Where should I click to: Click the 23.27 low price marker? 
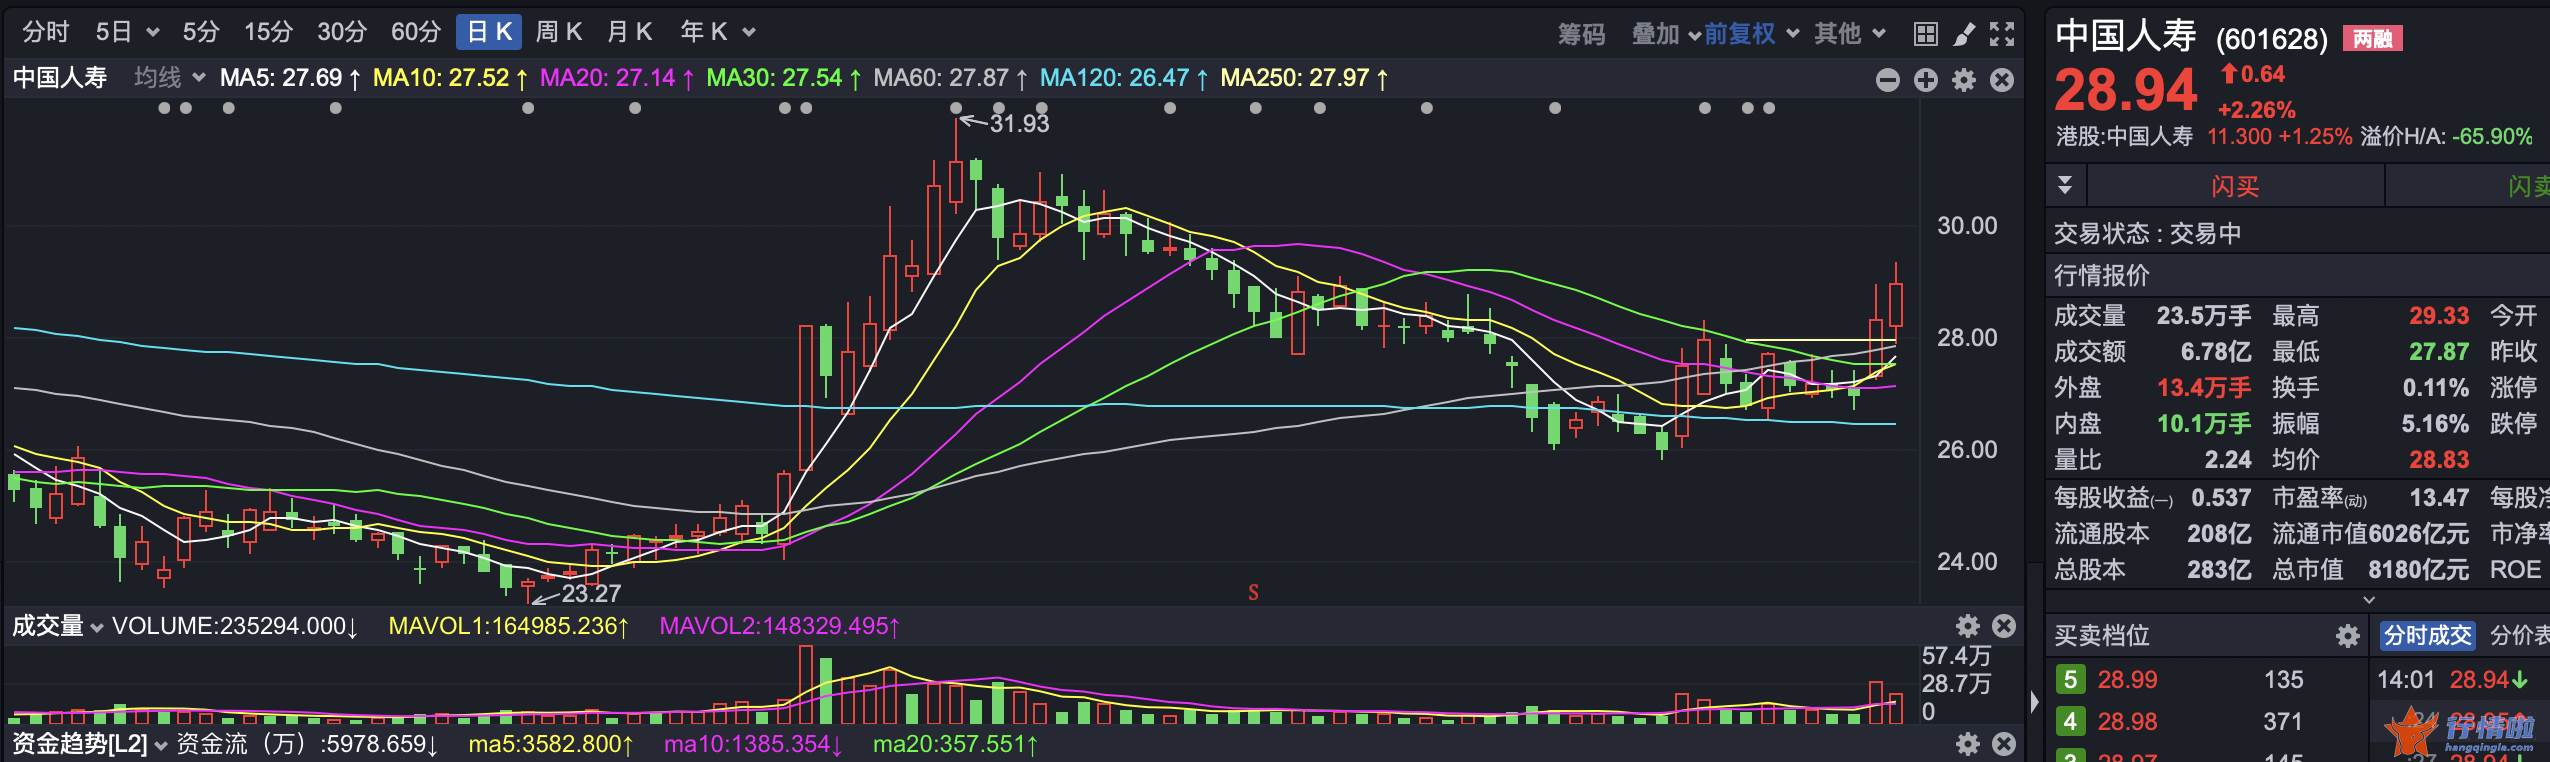point(591,593)
